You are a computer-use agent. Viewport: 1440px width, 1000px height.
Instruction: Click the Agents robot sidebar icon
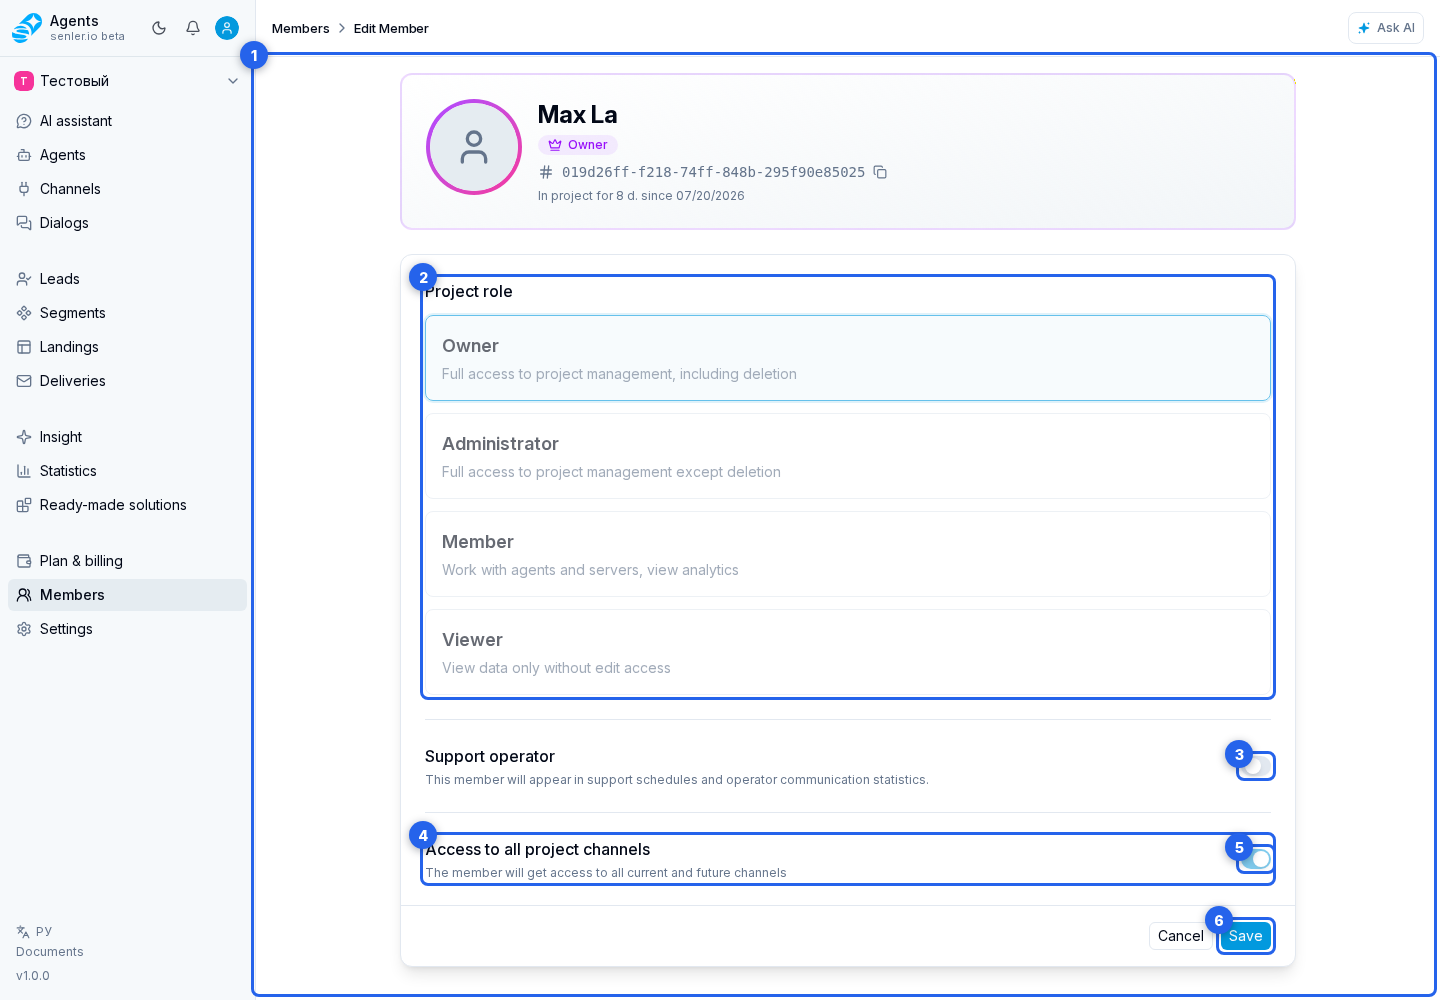point(24,155)
